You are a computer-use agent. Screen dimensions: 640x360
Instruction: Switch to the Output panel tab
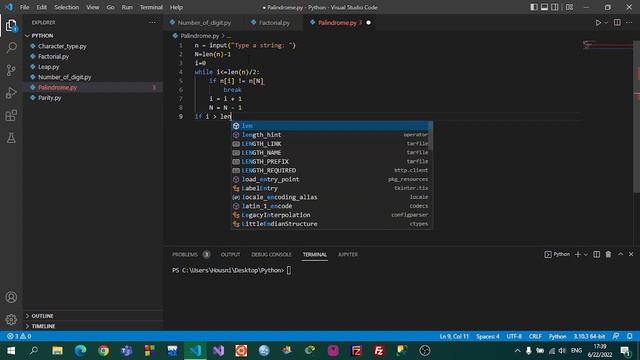[230, 254]
